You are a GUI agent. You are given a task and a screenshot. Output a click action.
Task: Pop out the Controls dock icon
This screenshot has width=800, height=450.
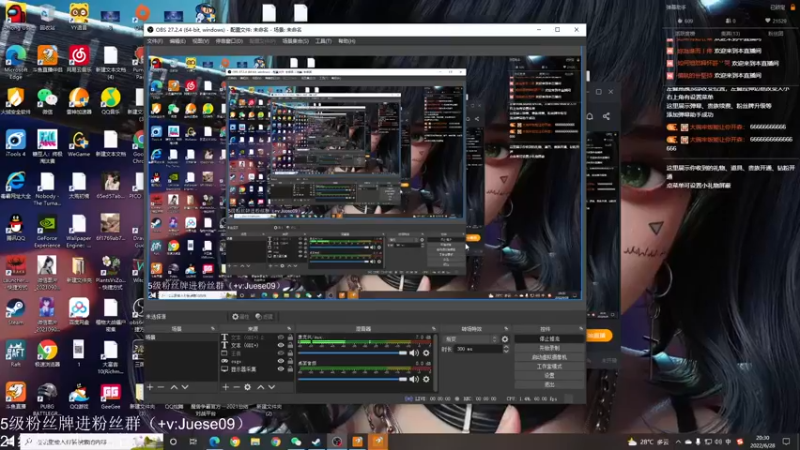[581, 329]
